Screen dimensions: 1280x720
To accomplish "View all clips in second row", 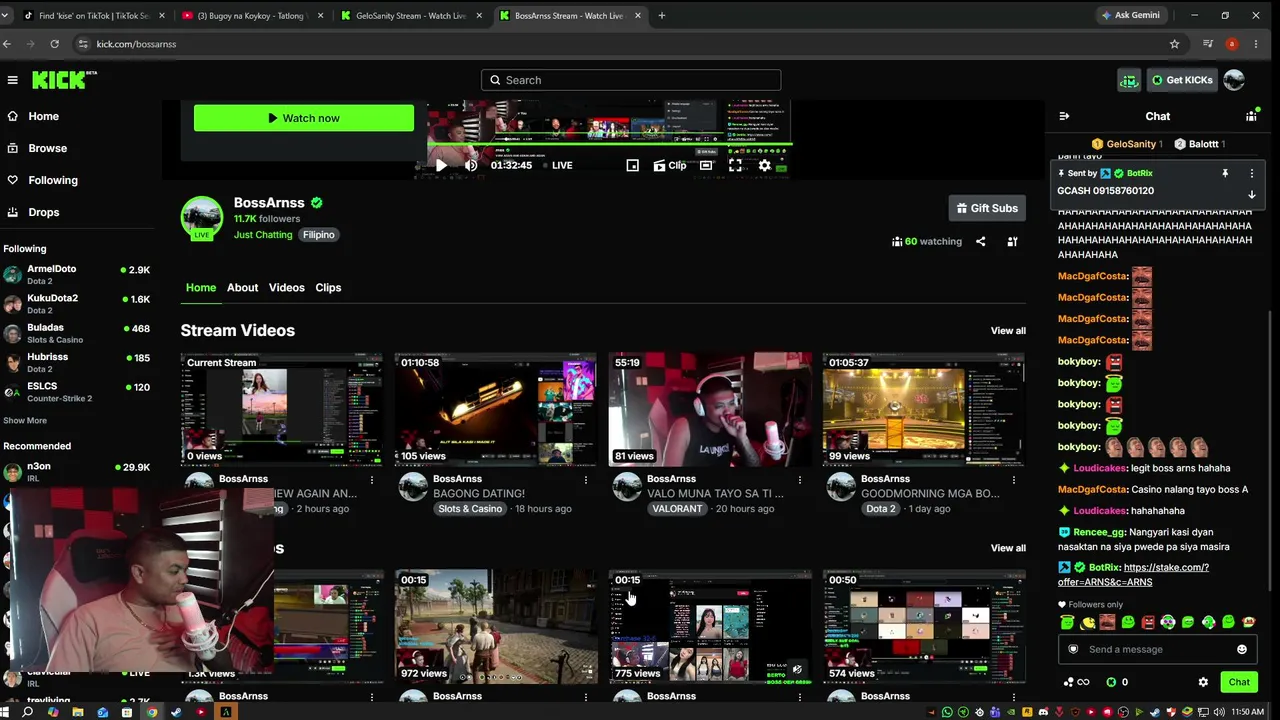I will (x=1008, y=548).
